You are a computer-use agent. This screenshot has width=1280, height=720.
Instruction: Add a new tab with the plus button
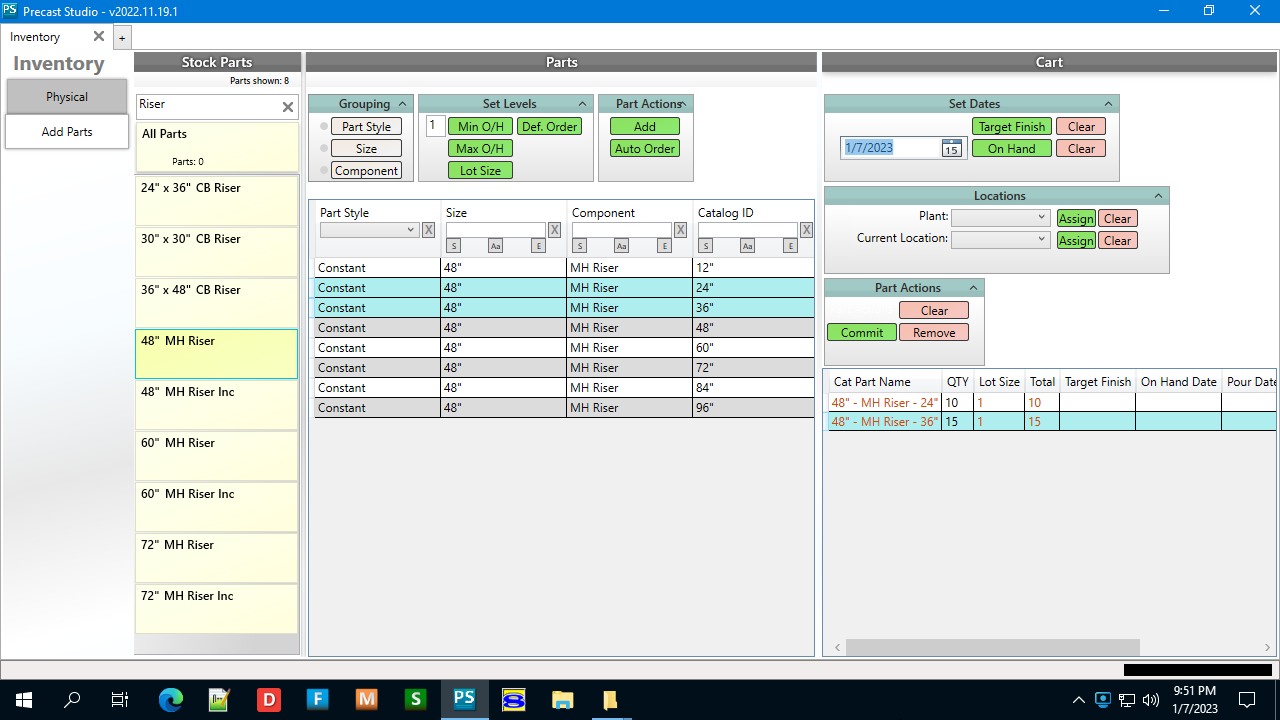(122, 38)
